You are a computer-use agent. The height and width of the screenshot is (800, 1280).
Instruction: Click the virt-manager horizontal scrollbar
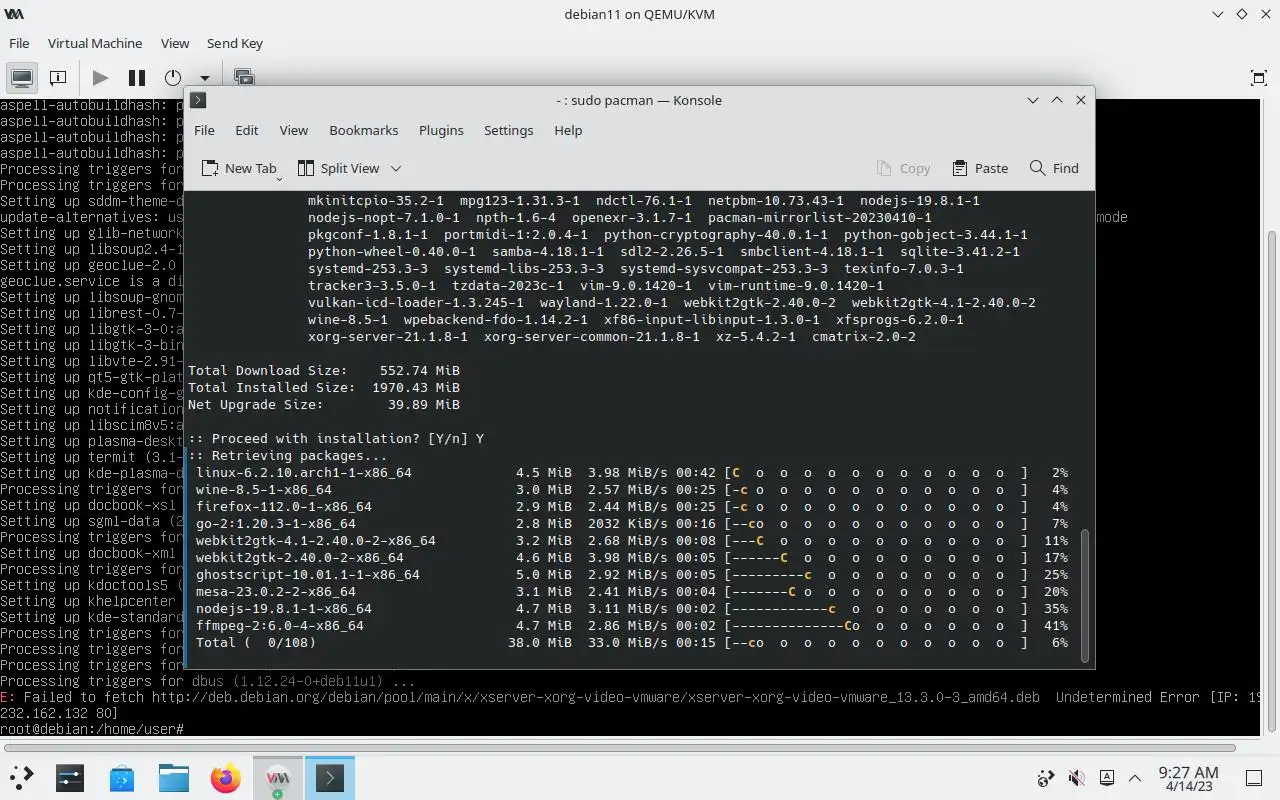620,747
